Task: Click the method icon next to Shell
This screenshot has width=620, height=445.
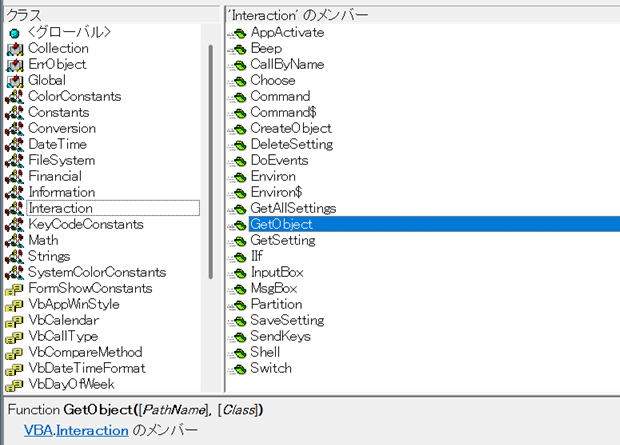Action: tap(237, 353)
